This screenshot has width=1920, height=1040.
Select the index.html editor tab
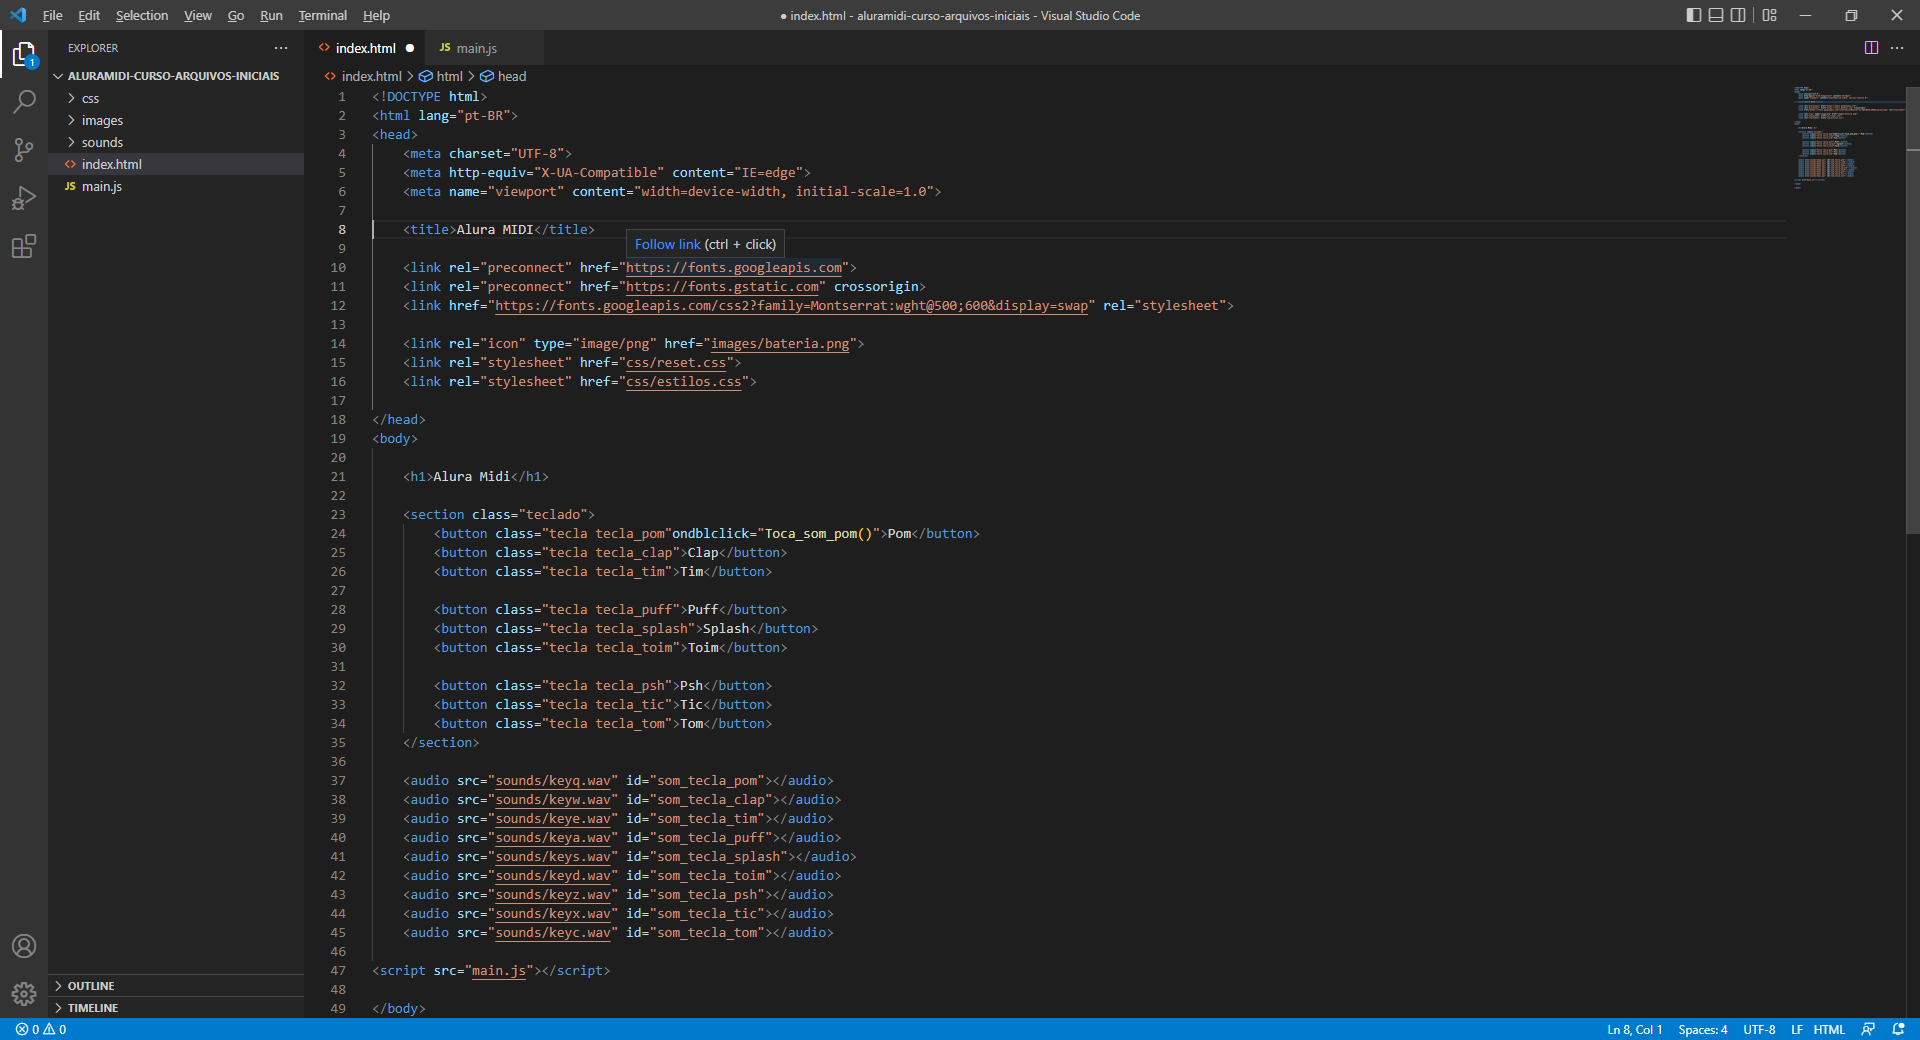pyautogui.click(x=364, y=48)
